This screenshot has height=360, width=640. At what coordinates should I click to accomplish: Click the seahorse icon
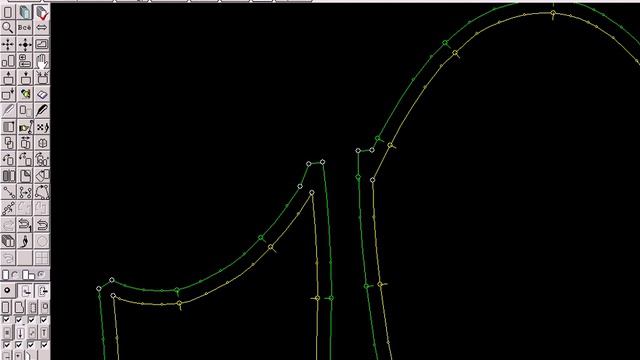[x=25, y=241]
